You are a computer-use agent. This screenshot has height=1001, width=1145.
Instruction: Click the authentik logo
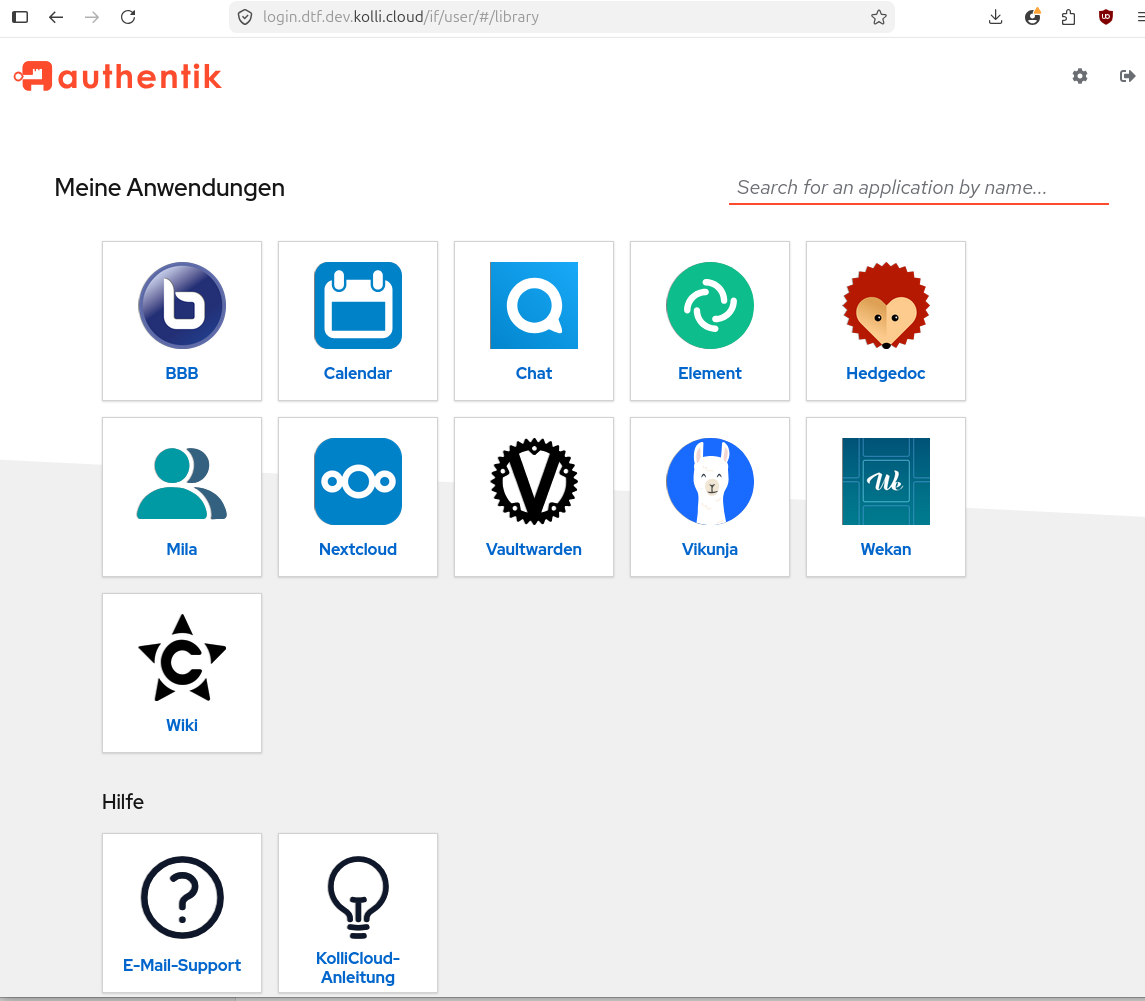118,76
